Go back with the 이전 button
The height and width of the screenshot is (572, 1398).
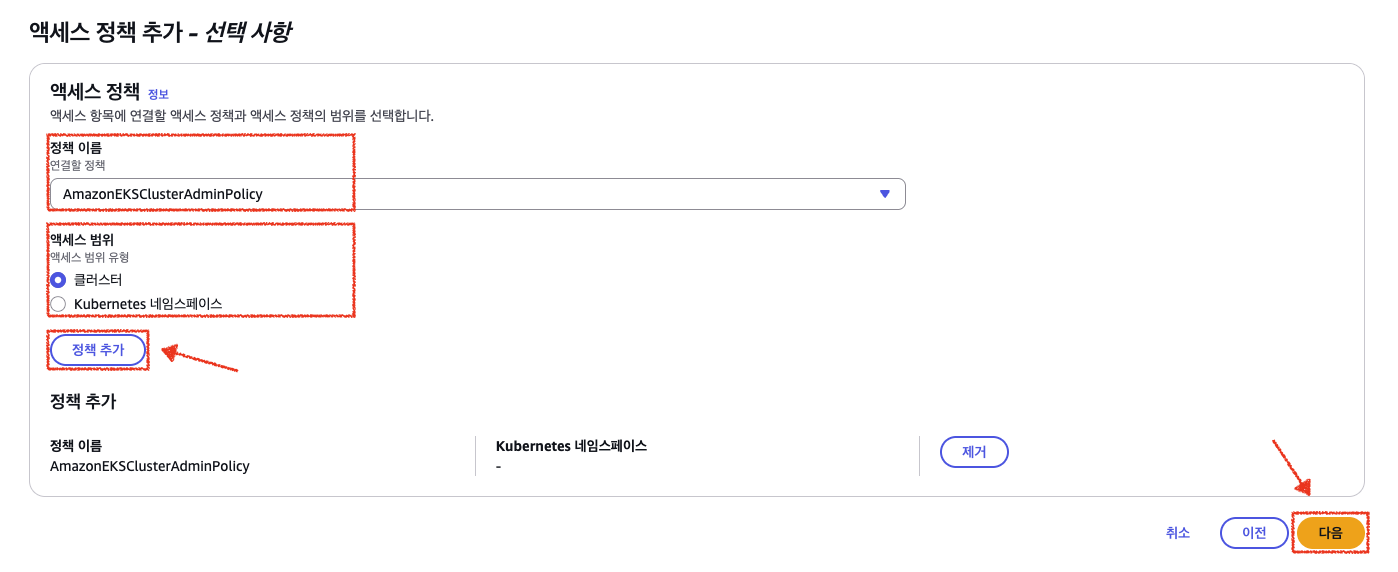pos(1253,533)
